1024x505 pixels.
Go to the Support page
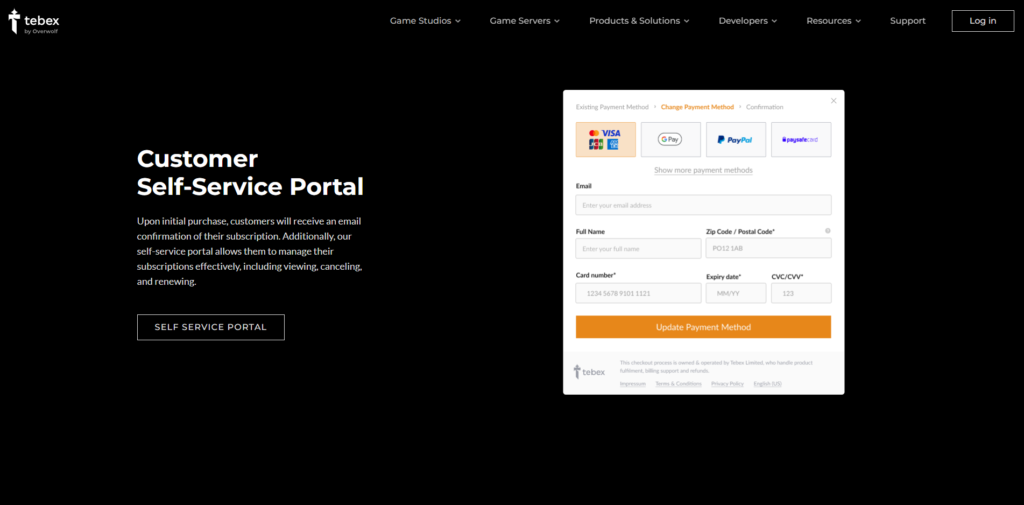[907, 21]
